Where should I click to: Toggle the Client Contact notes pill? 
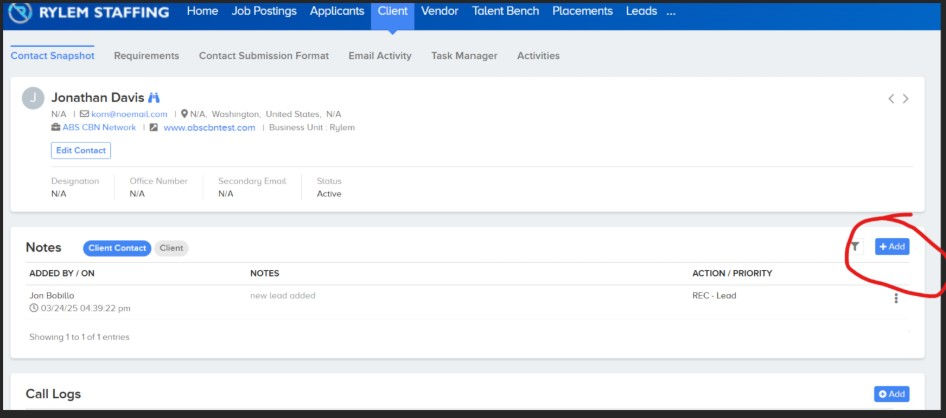click(x=117, y=248)
